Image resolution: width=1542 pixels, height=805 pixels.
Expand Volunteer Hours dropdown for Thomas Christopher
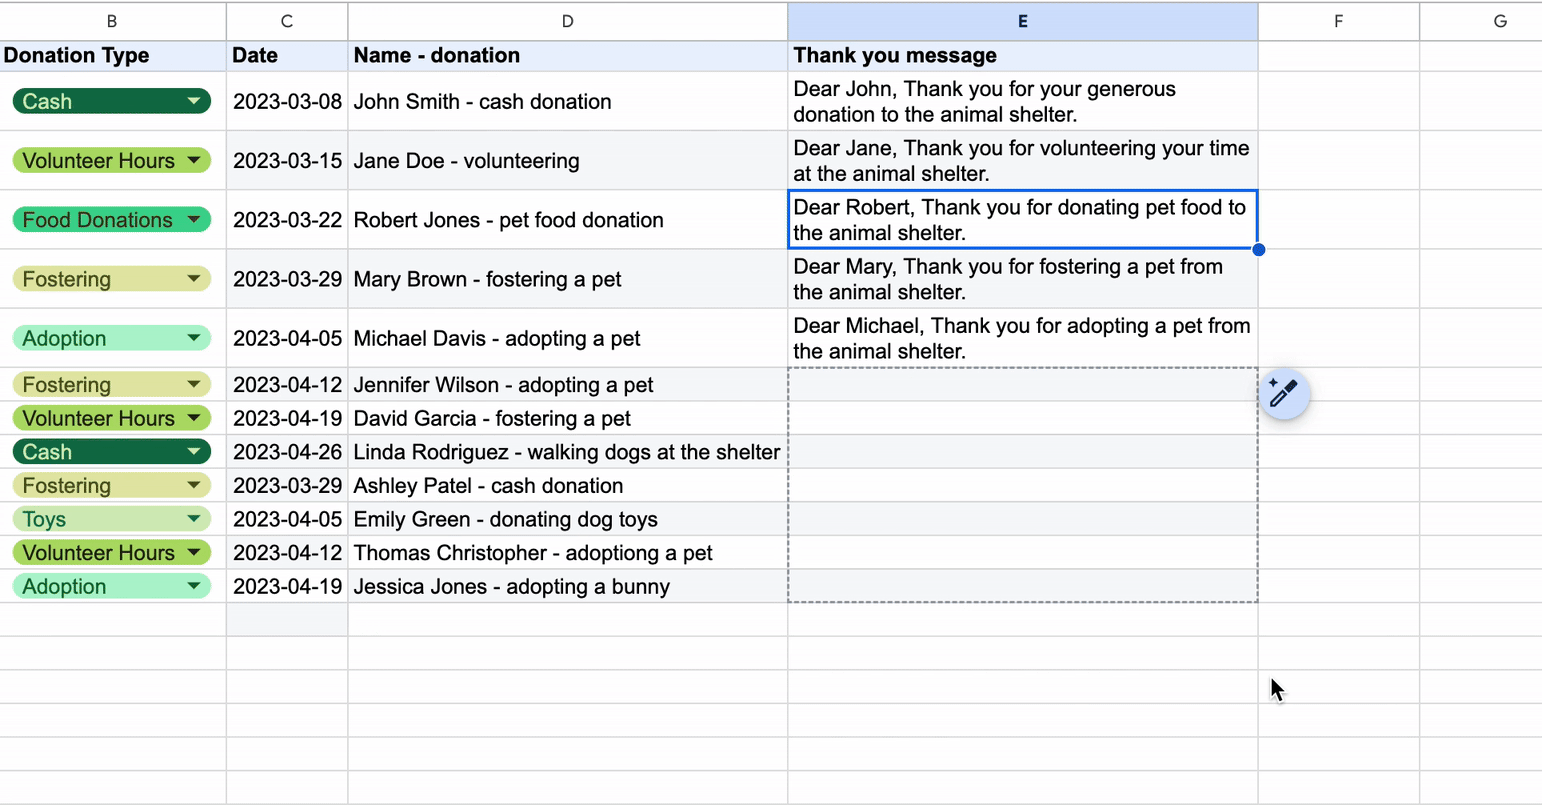click(194, 552)
